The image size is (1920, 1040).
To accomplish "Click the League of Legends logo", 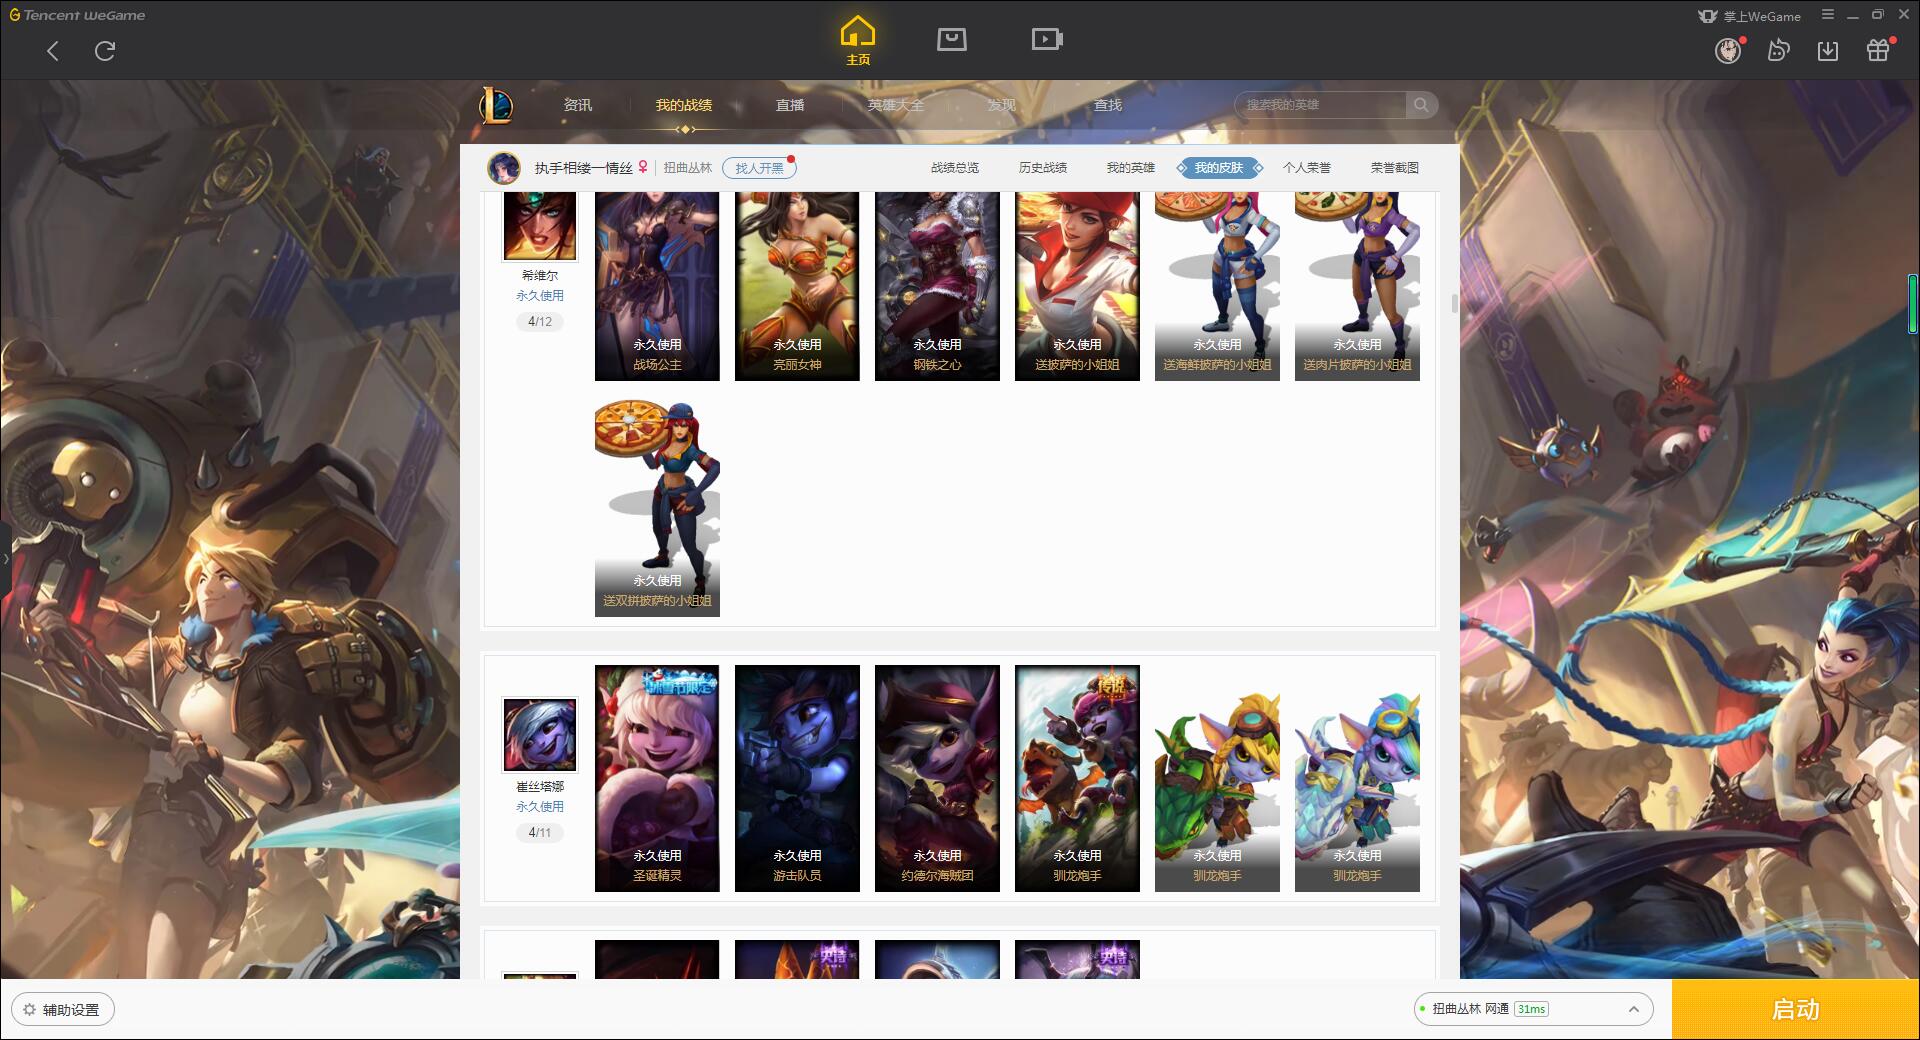I will point(496,104).
